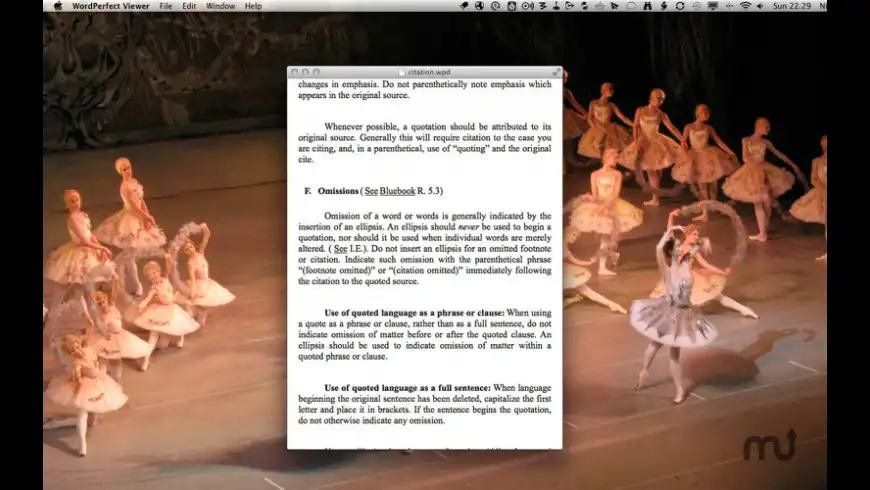Click the citation.wpd document proxy icon

[402, 72]
